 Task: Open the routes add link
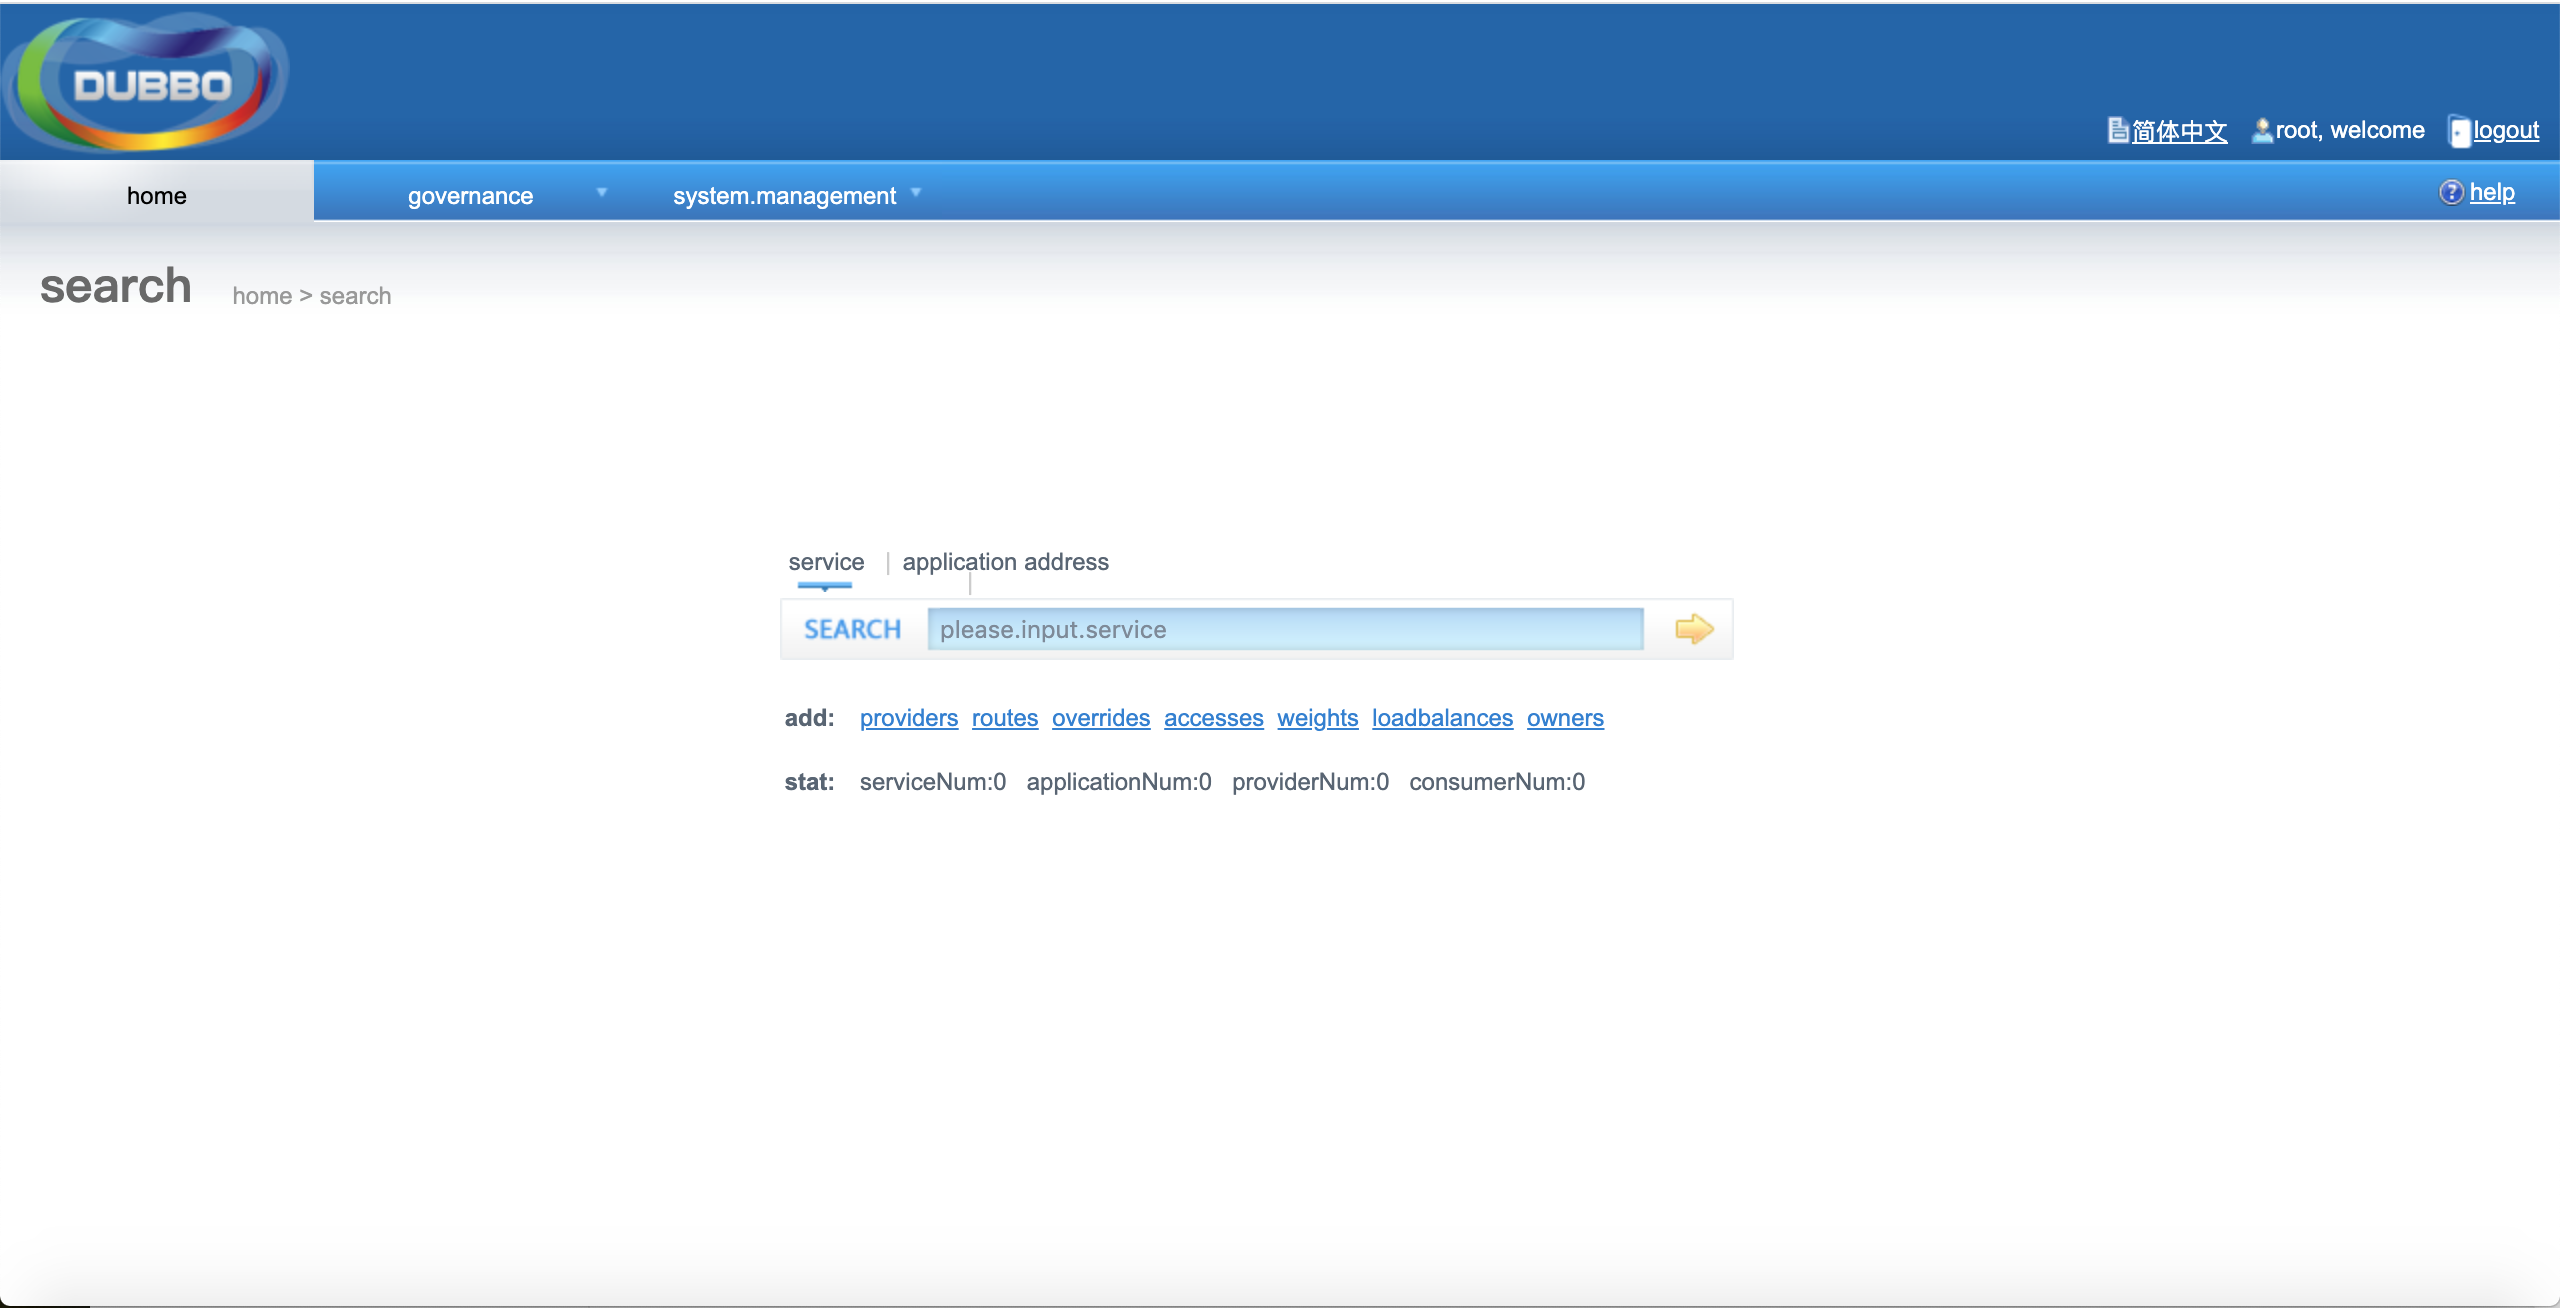coord(1004,718)
